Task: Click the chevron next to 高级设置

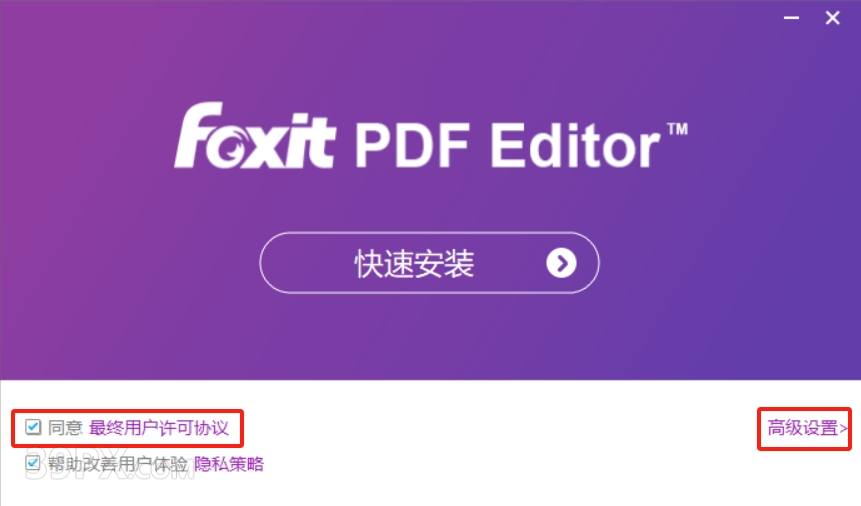Action: [x=843, y=428]
